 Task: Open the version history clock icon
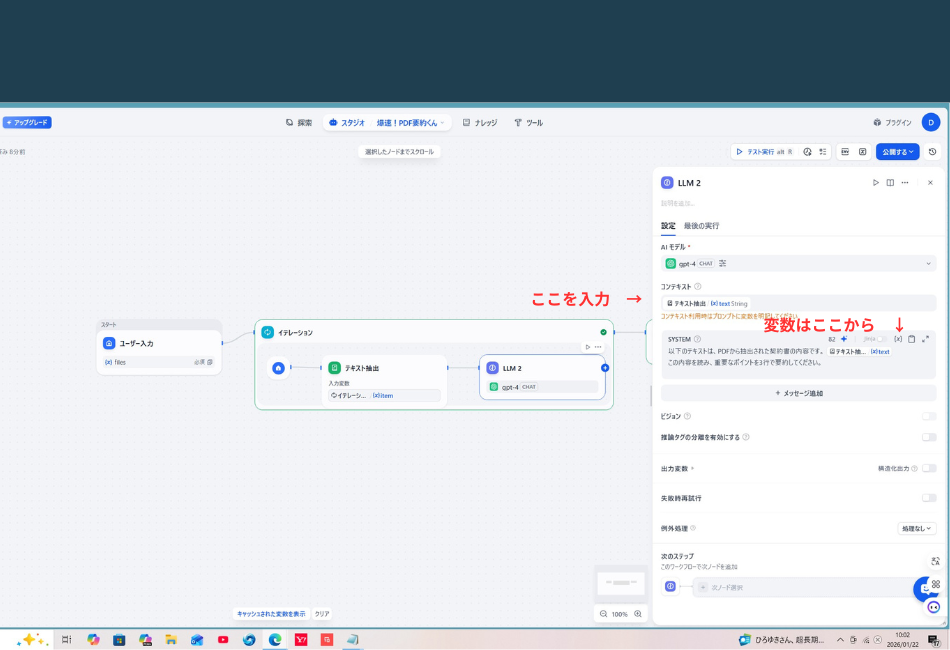tap(932, 152)
